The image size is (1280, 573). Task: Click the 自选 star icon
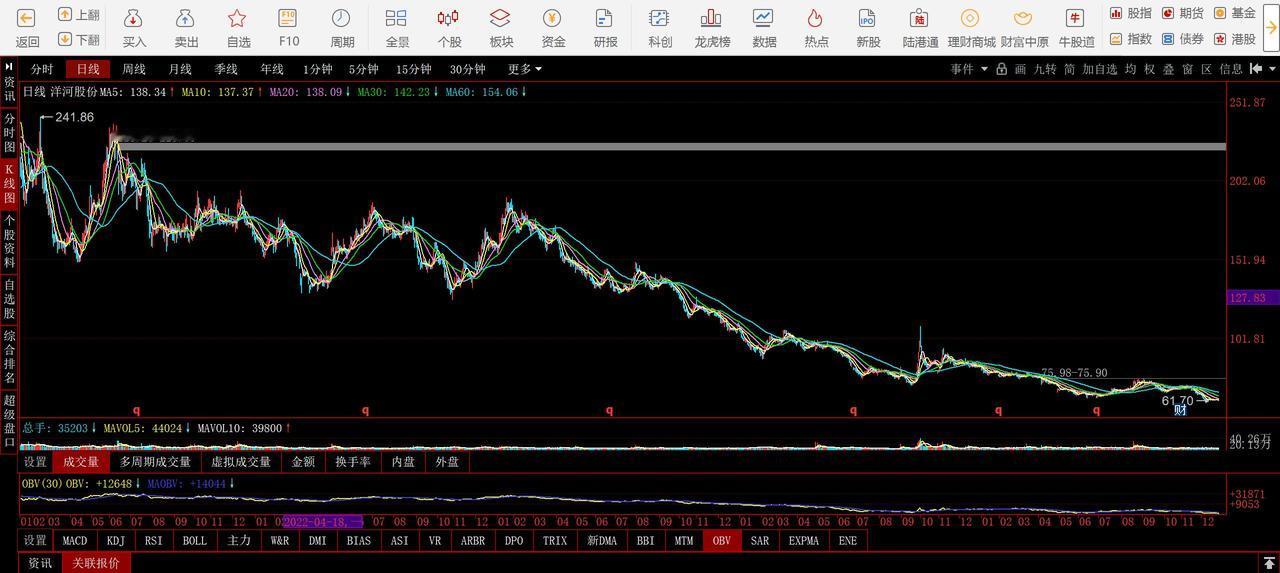click(x=238, y=18)
